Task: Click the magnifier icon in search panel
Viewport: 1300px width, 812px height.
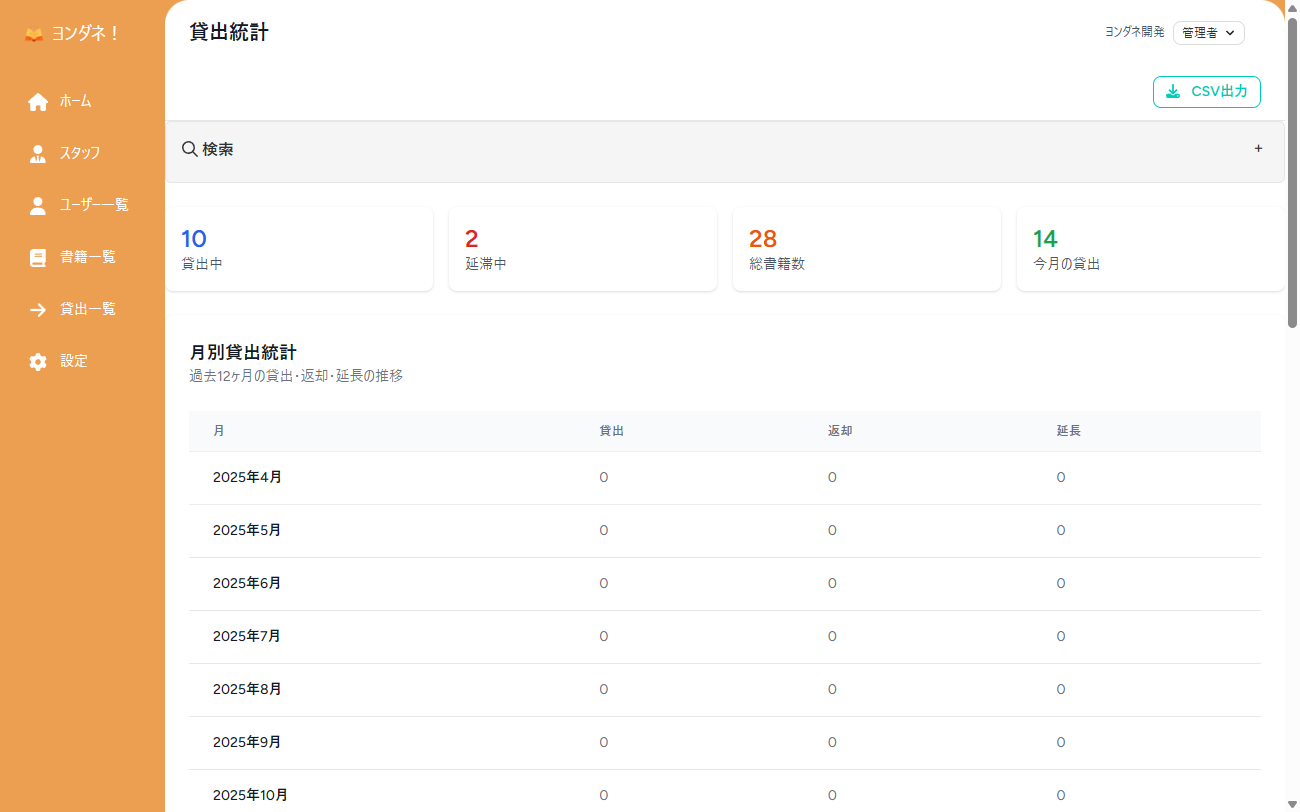Action: (189, 149)
